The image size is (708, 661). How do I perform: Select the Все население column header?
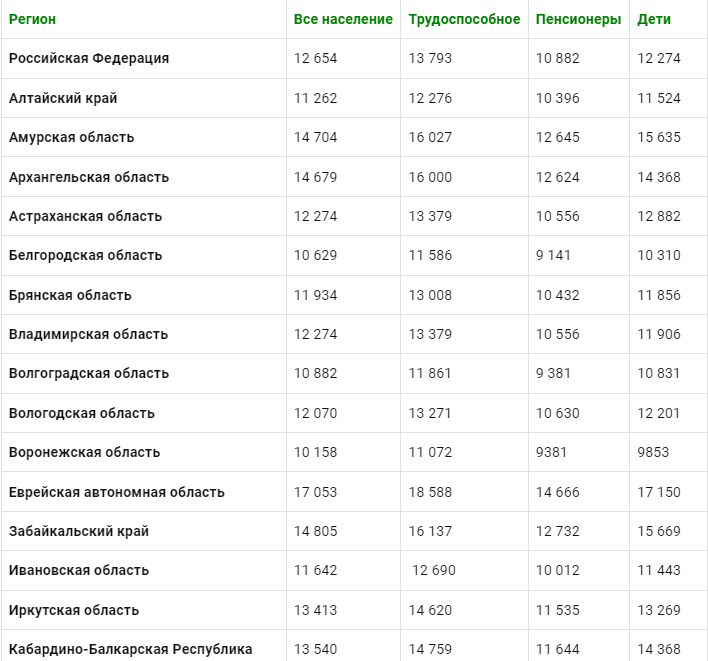(x=343, y=19)
